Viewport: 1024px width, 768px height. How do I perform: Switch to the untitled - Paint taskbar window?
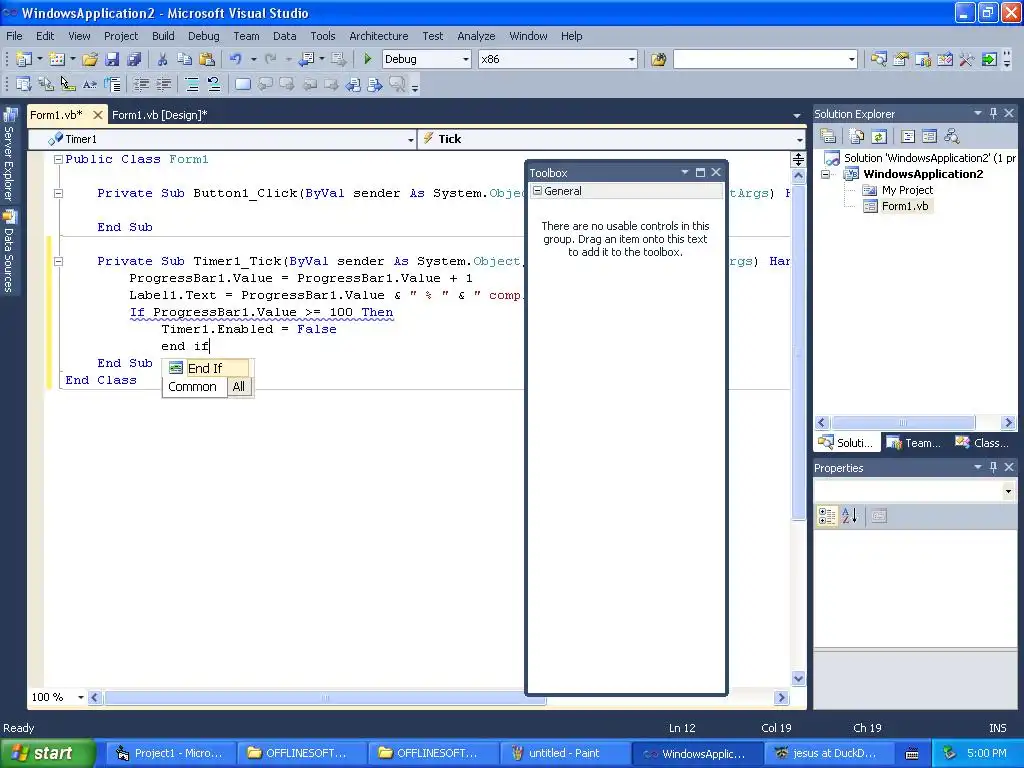[564, 753]
